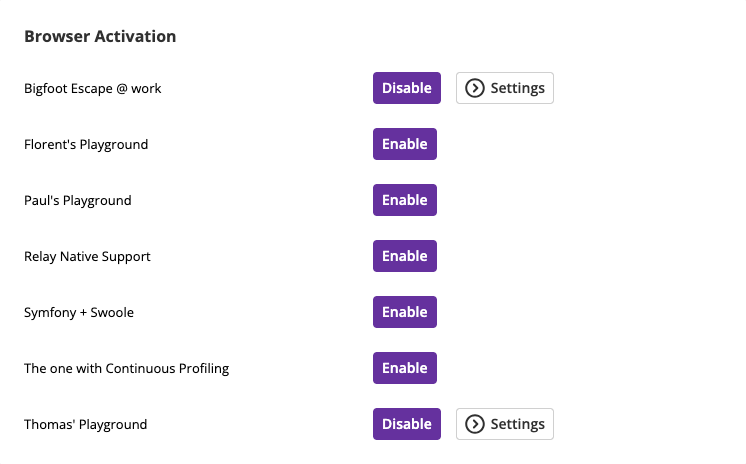Select the Thomas' Playground label

(x=86, y=425)
